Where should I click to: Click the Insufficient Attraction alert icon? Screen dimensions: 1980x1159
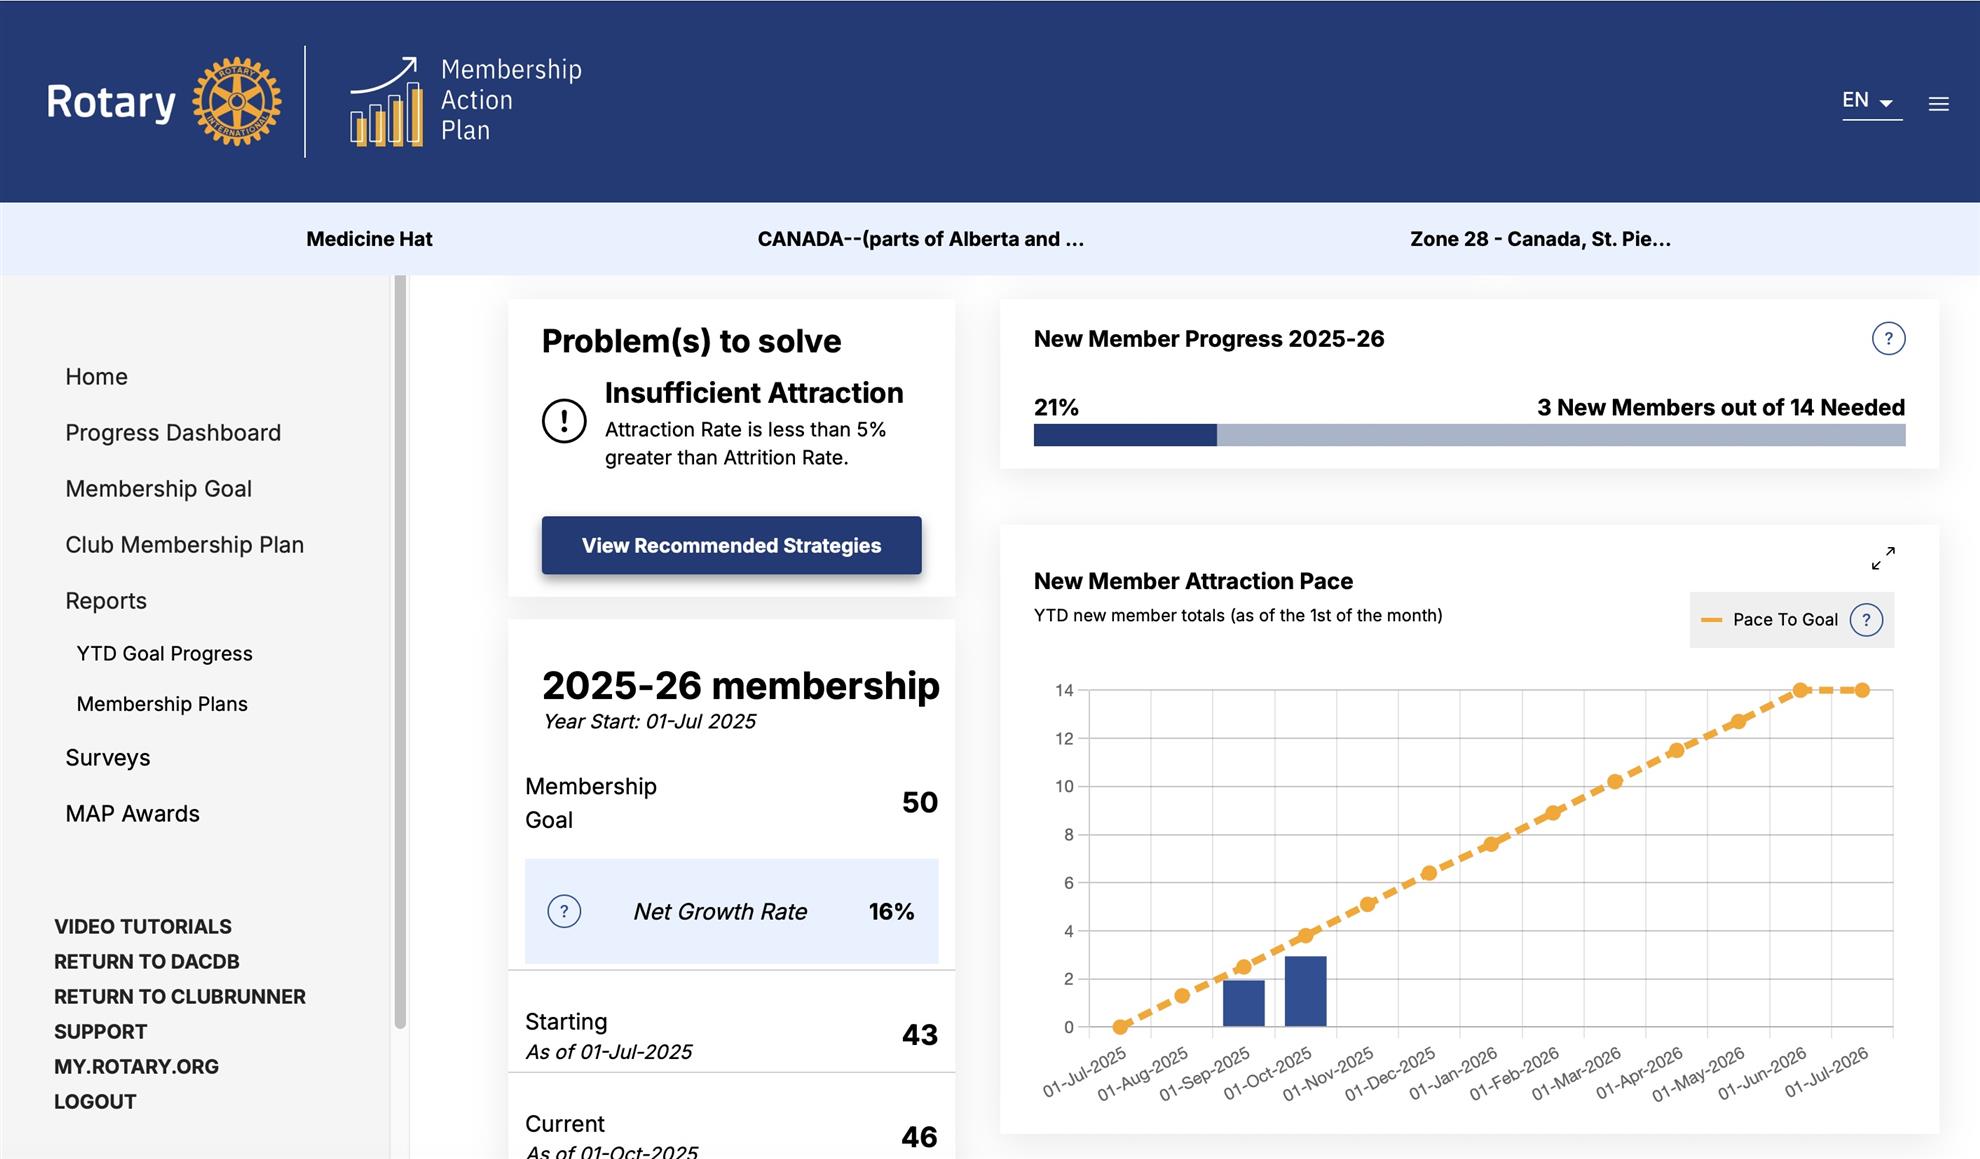(564, 421)
